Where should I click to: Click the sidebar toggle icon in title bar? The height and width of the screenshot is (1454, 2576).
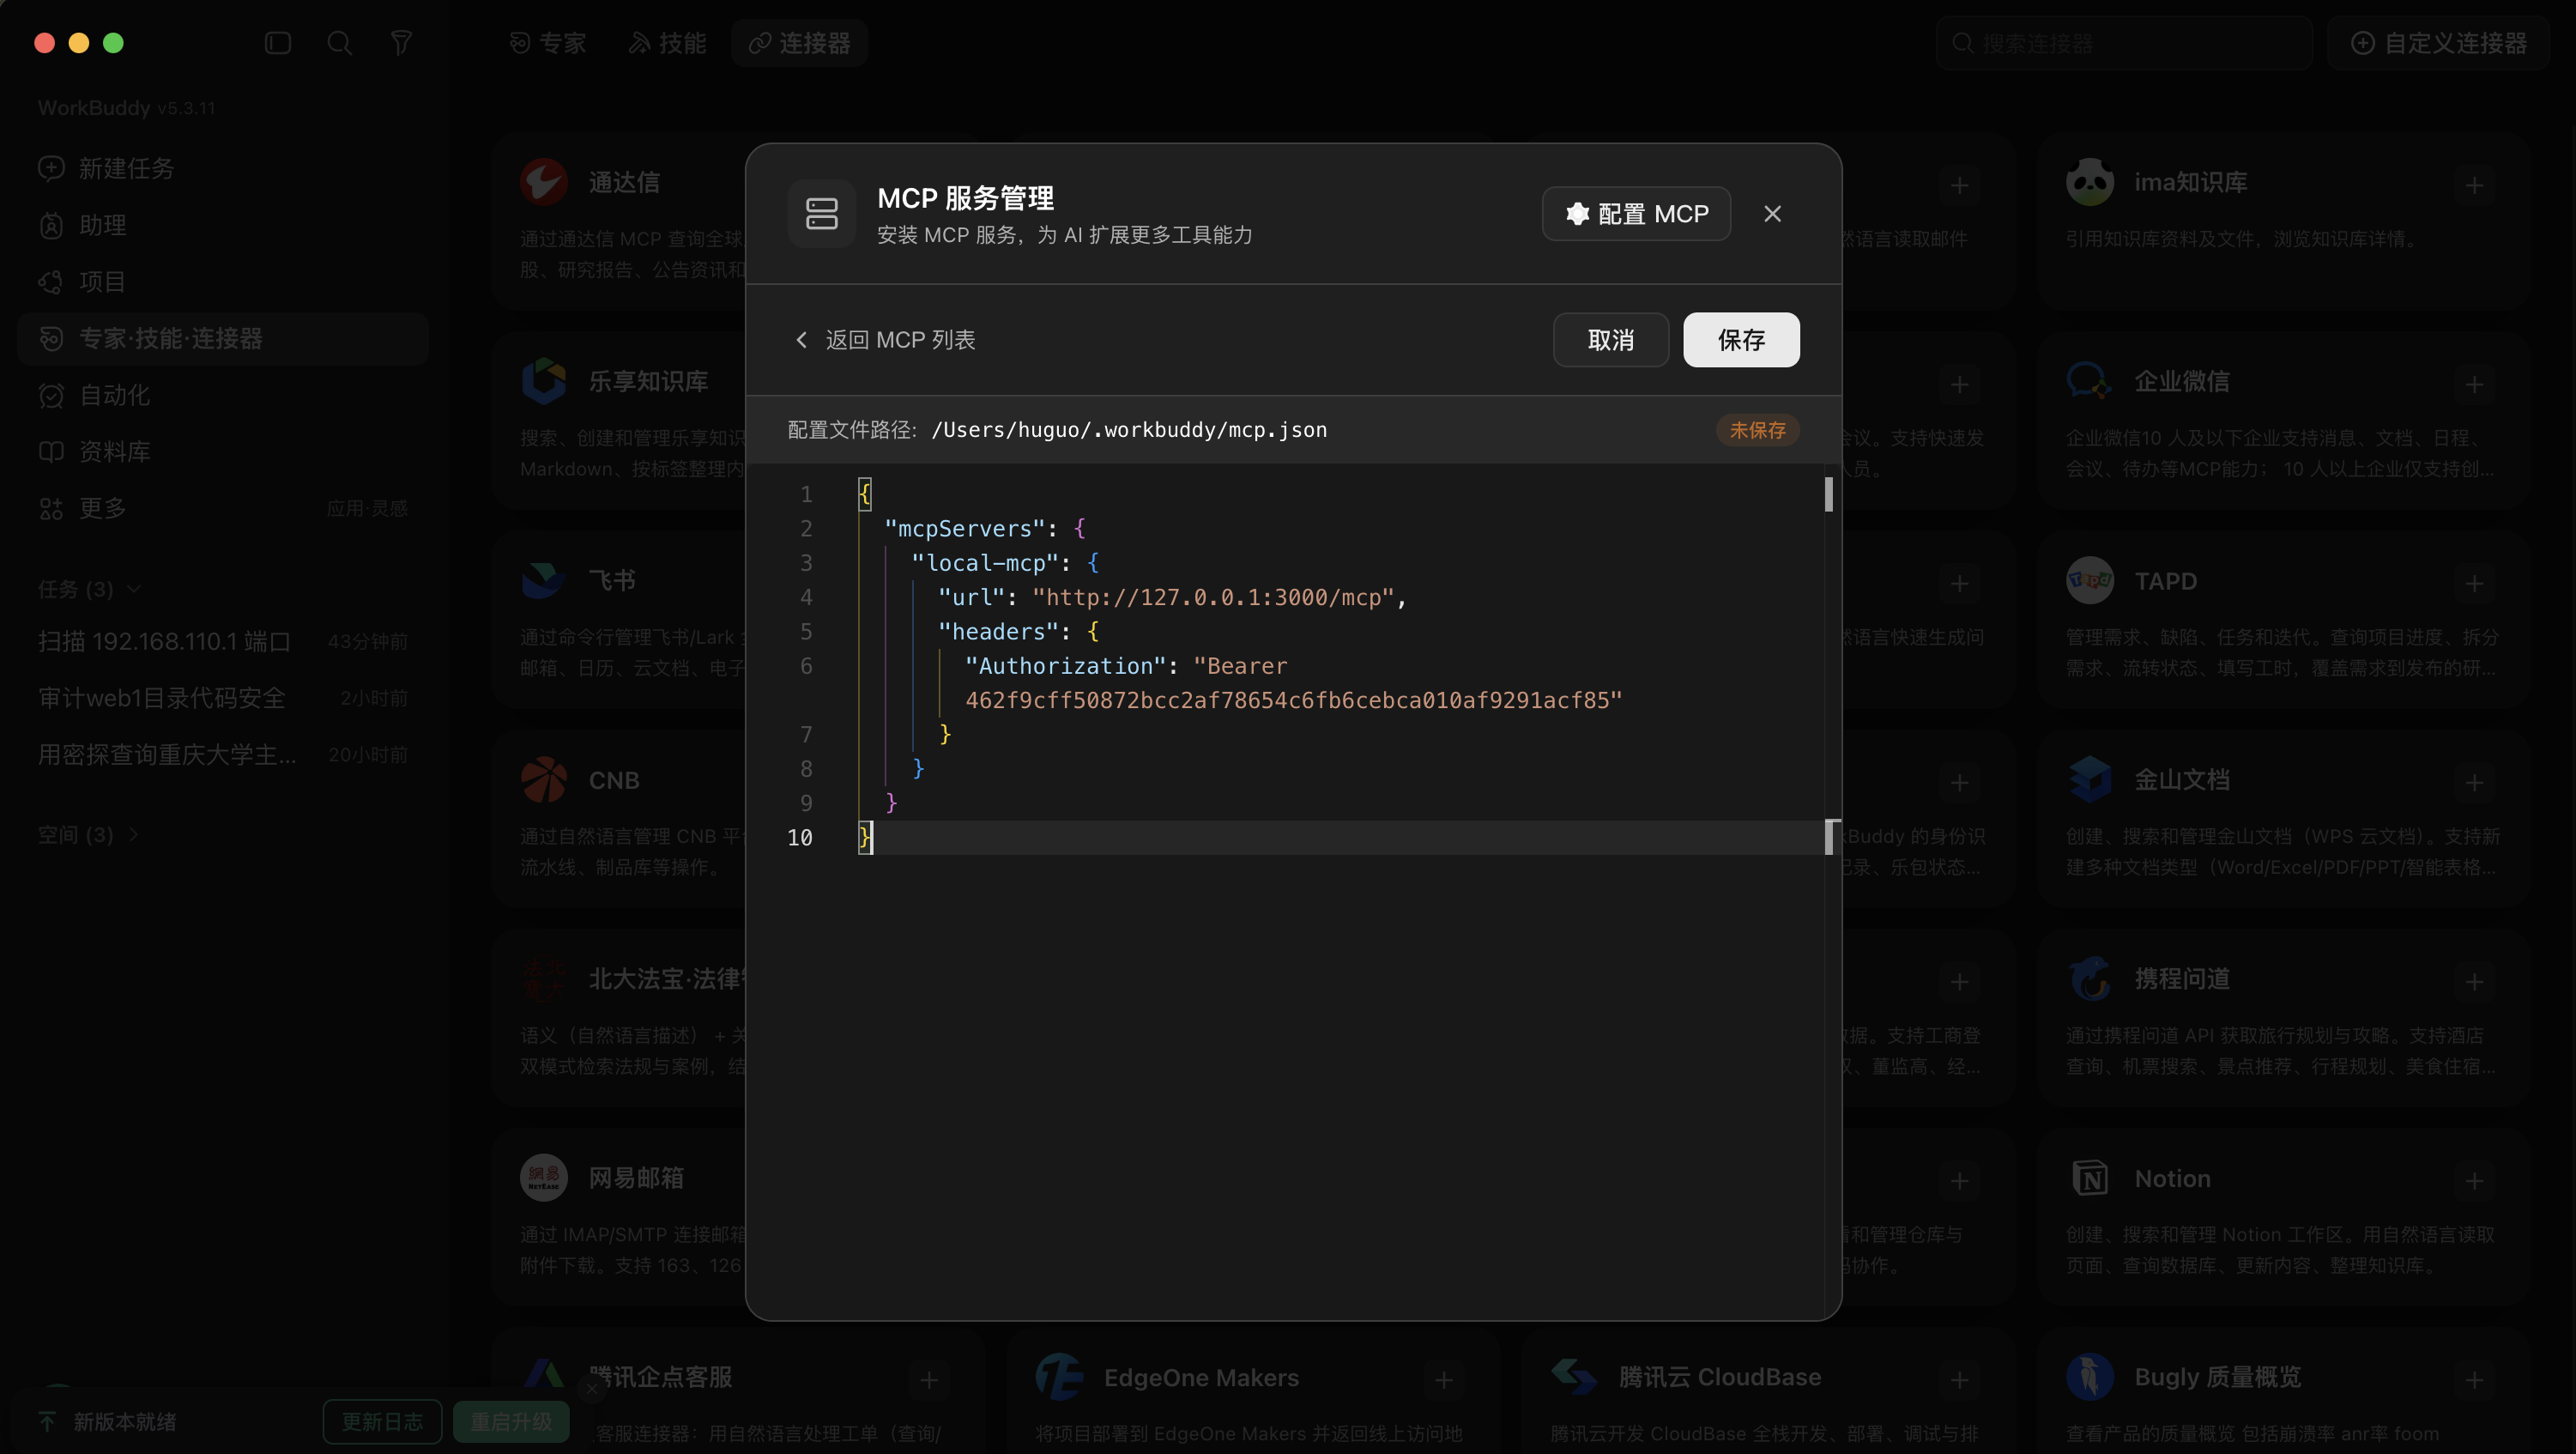(278, 43)
